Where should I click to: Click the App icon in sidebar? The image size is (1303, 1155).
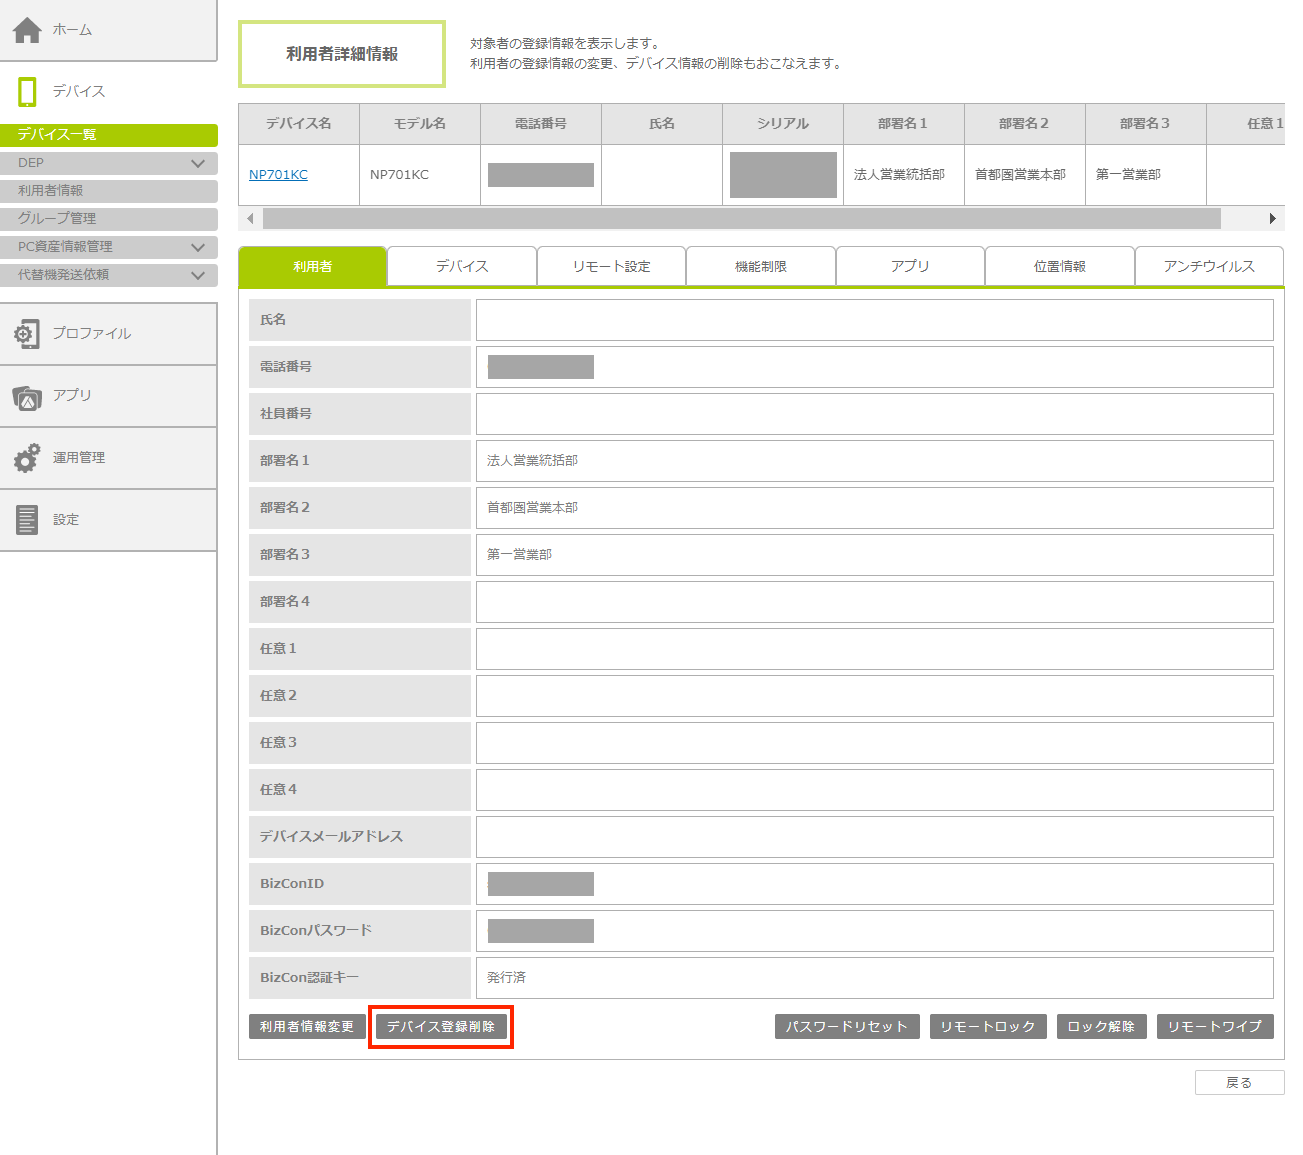click(27, 397)
